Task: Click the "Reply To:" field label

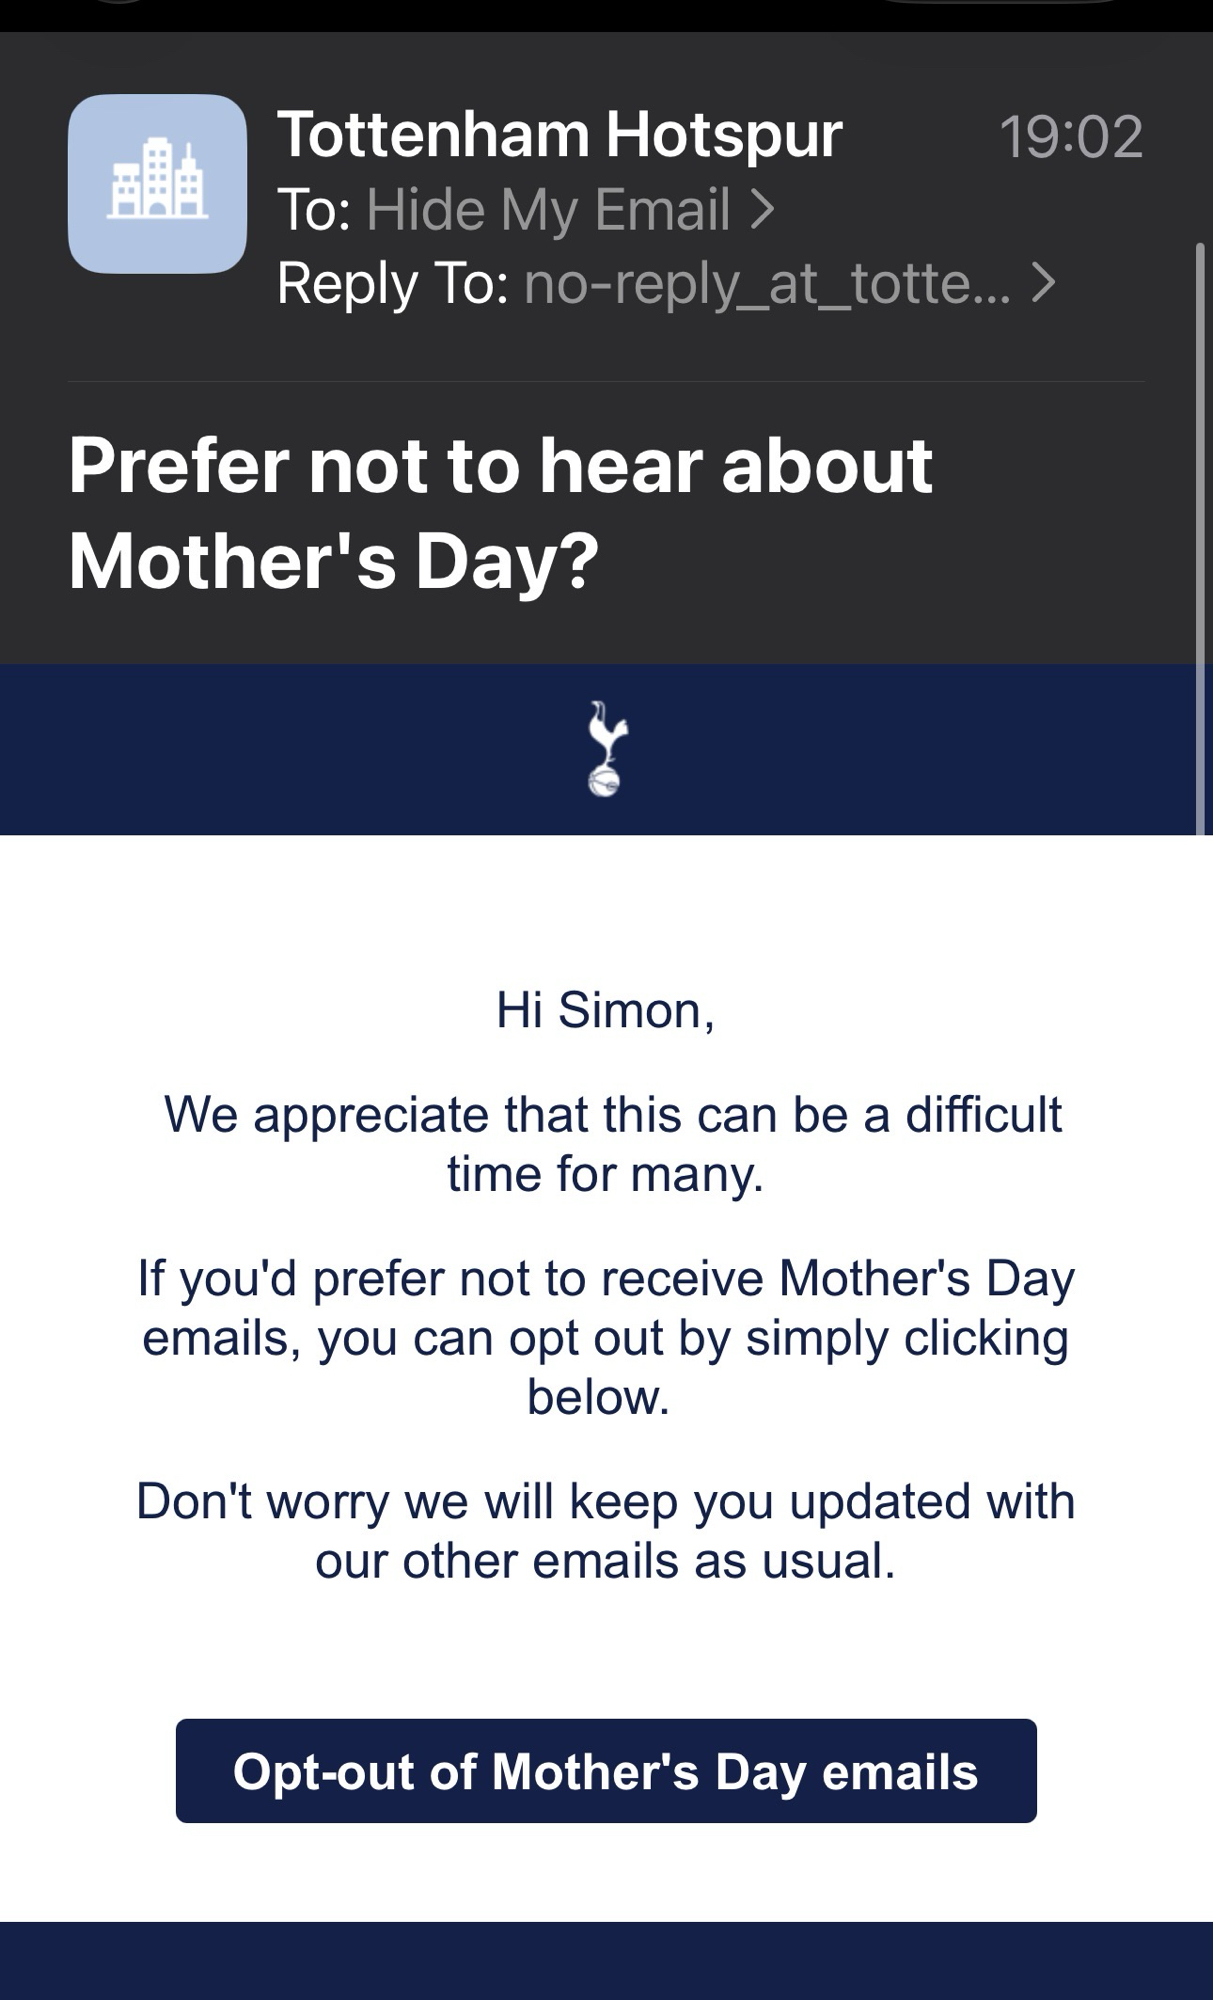Action: 392,283
